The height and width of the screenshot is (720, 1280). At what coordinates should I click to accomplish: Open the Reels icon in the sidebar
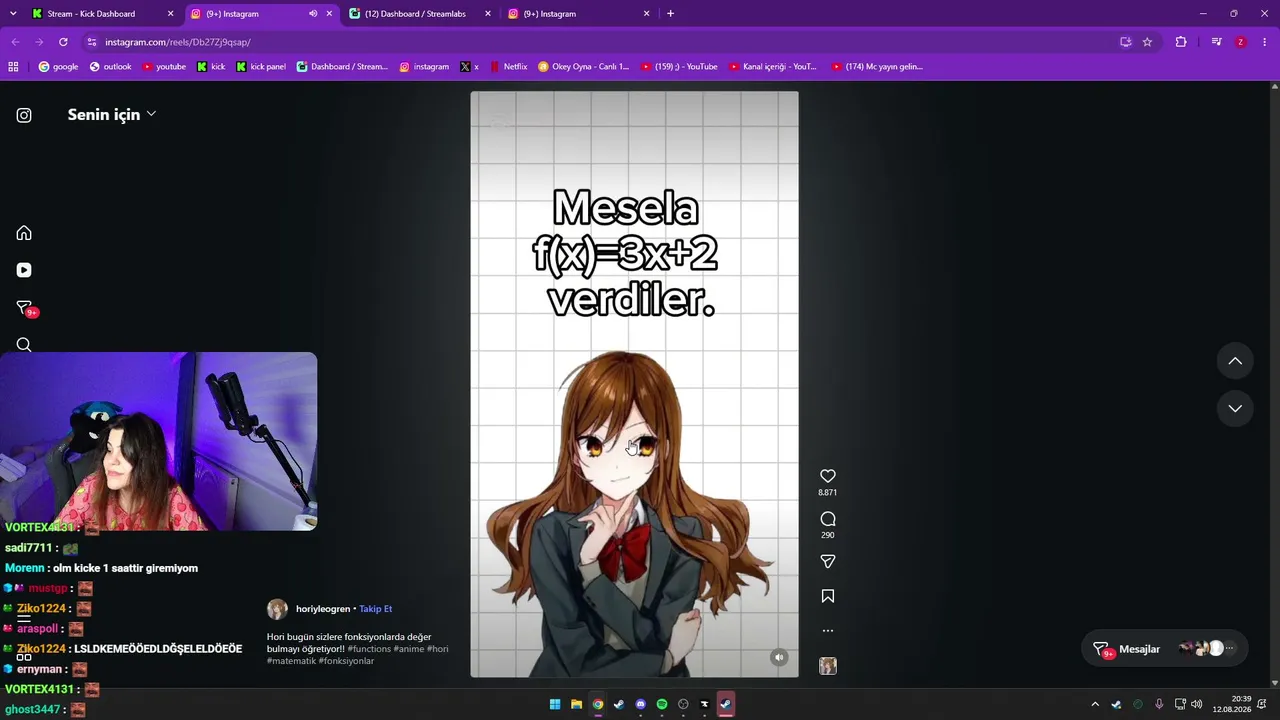[24, 270]
